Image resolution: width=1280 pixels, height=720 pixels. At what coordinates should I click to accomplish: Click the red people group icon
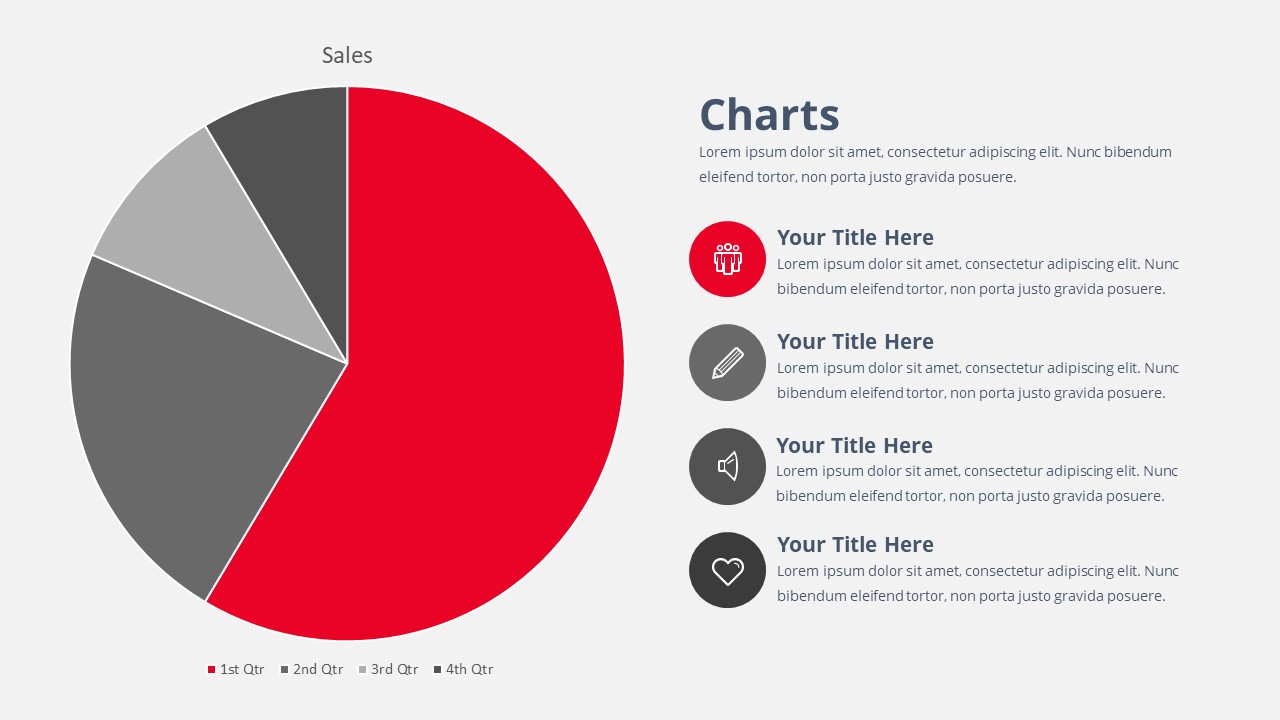[727, 259]
